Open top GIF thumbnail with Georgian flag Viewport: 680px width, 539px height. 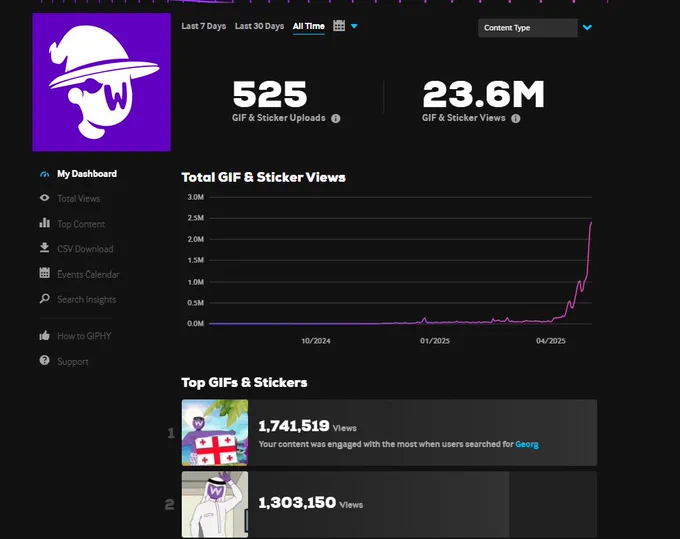tap(215, 432)
